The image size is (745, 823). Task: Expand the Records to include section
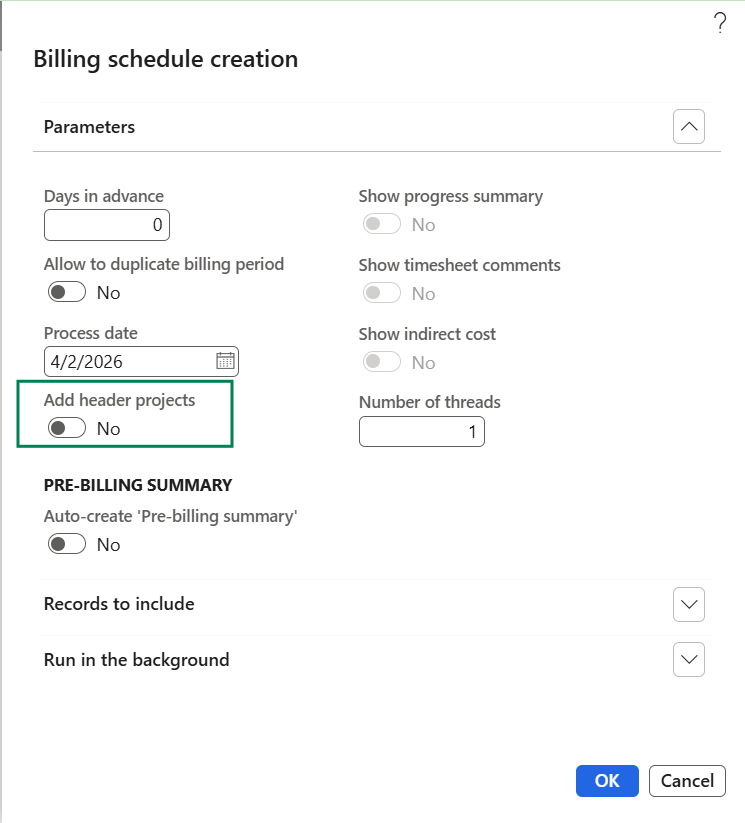[x=689, y=604]
